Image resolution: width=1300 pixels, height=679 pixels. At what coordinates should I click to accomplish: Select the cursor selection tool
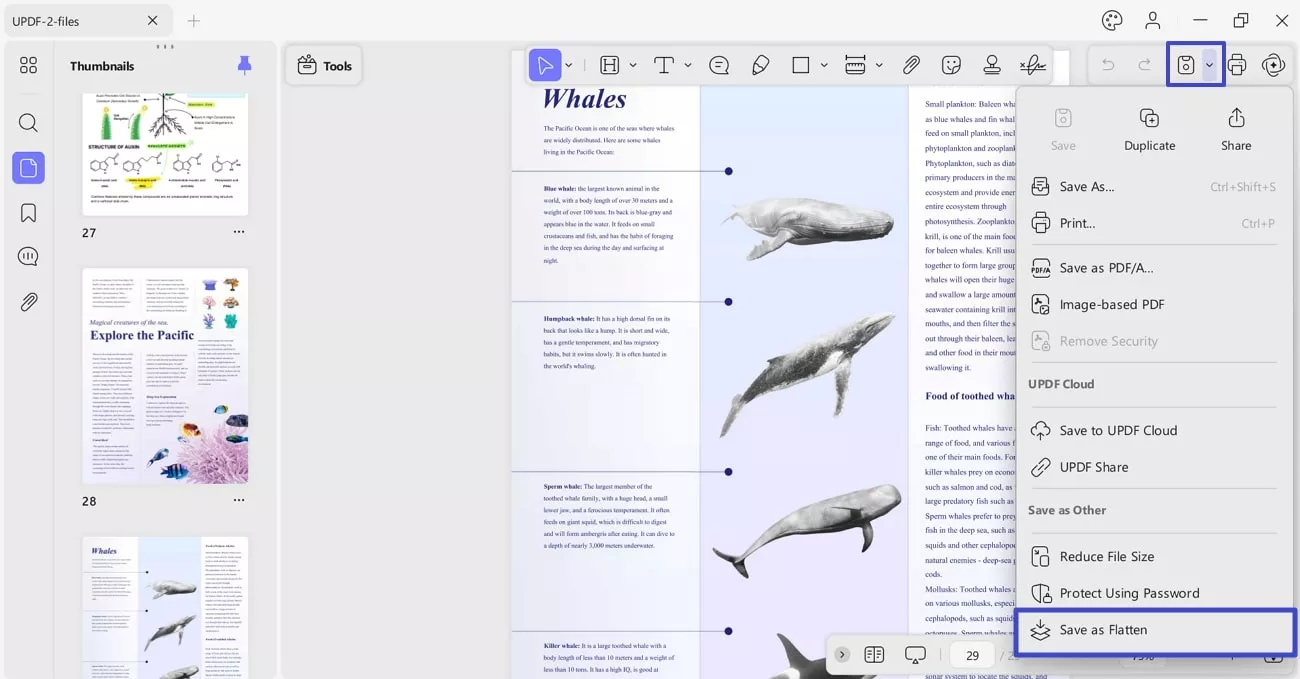(x=544, y=65)
